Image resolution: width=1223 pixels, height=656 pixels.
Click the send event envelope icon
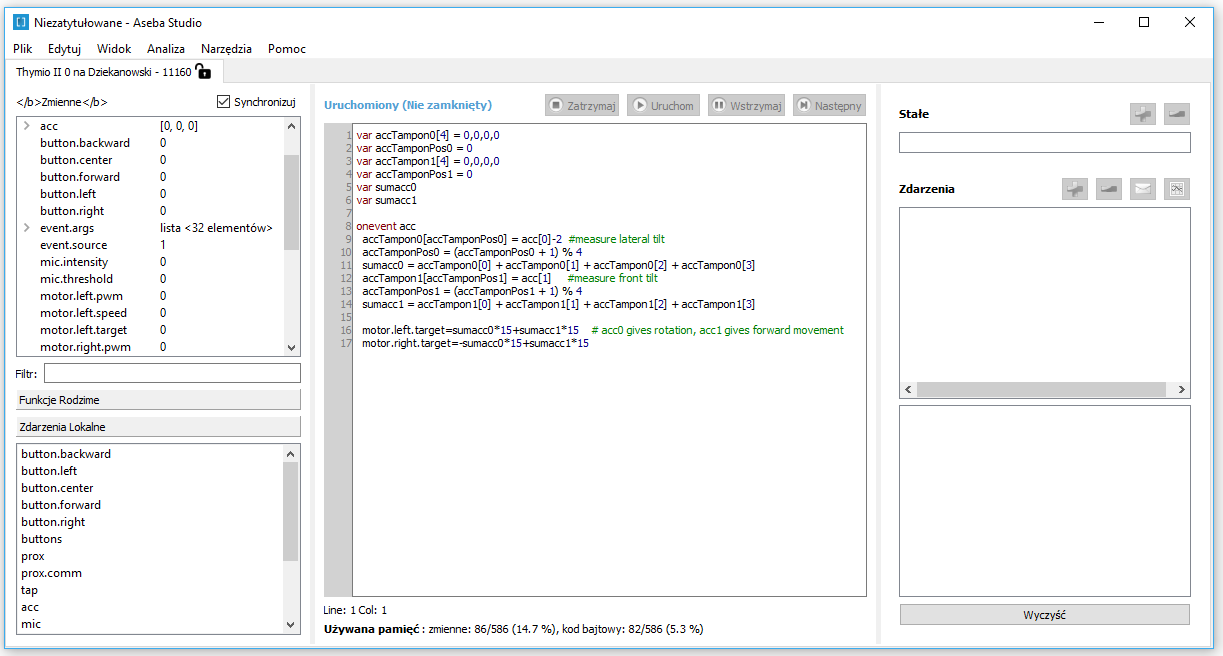(1143, 189)
